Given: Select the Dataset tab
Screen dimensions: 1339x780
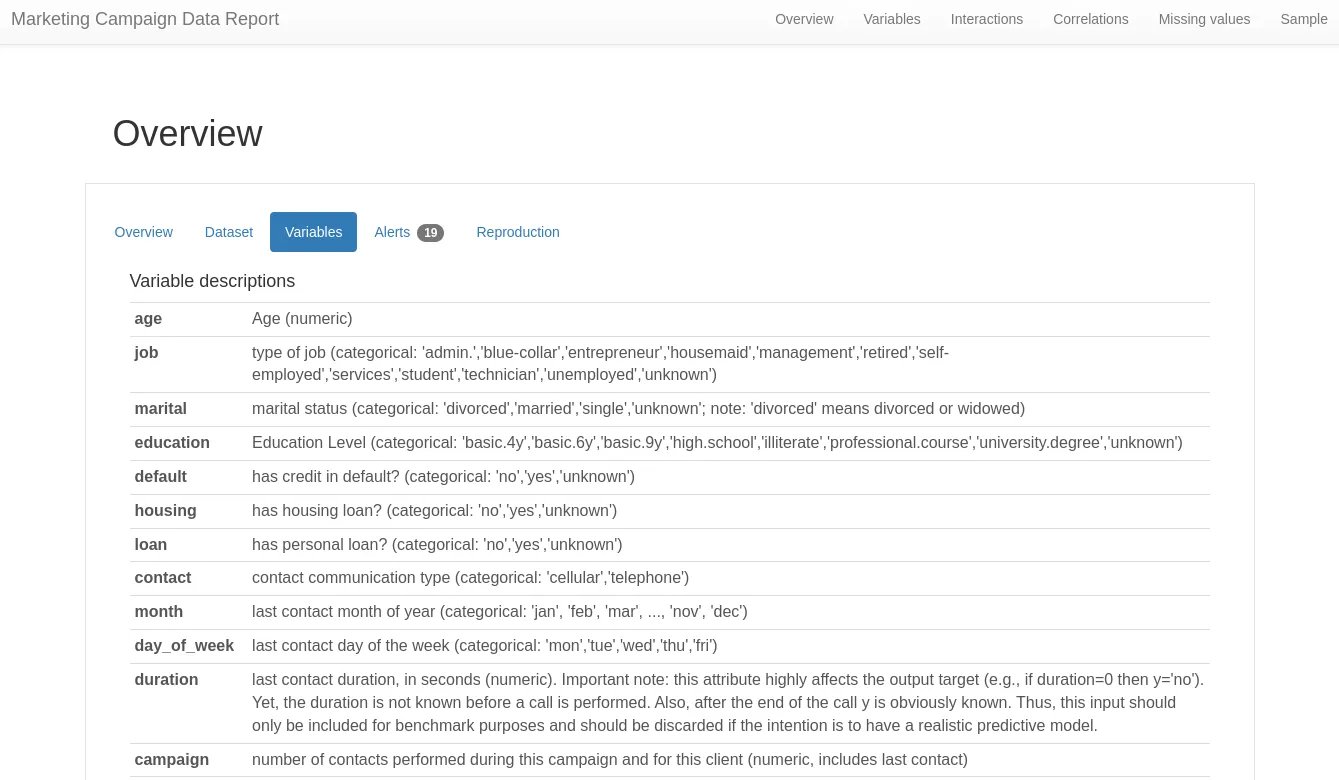Looking at the screenshot, I should tap(229, 232).
